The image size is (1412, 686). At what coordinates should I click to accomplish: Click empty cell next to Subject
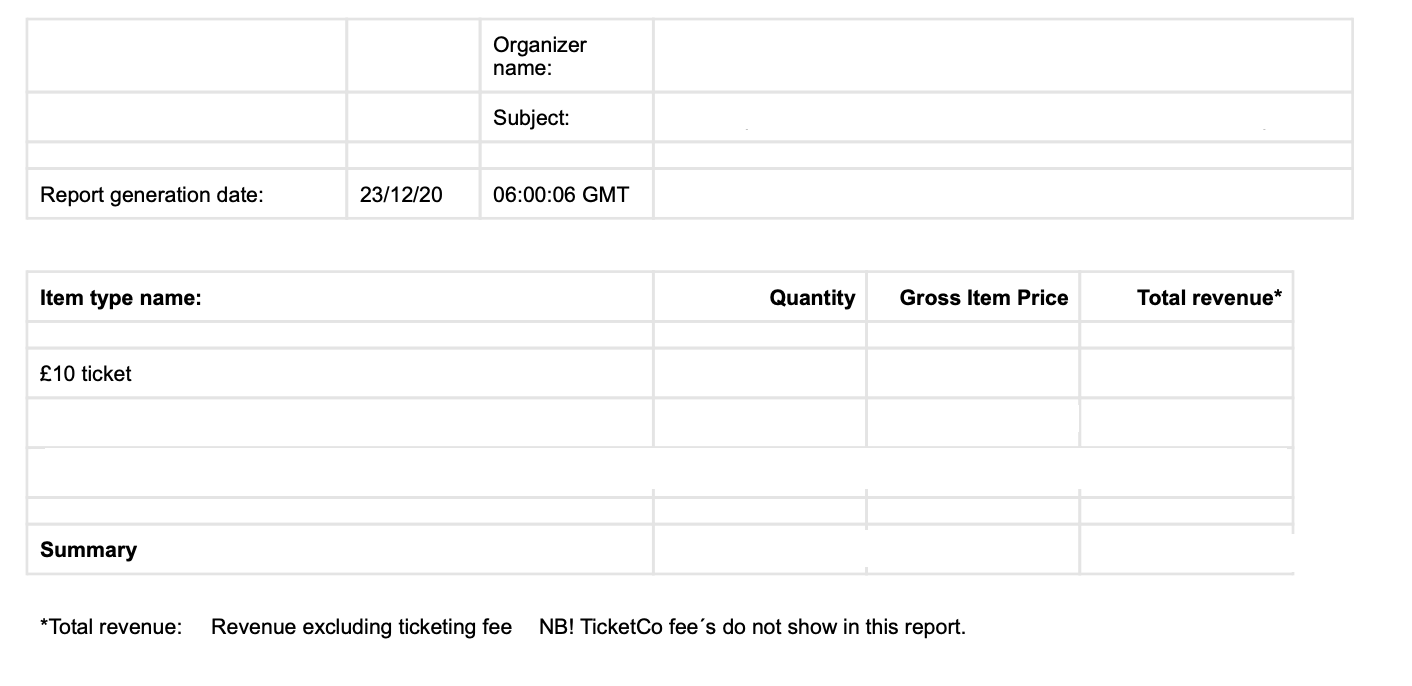pos(1002,117)
